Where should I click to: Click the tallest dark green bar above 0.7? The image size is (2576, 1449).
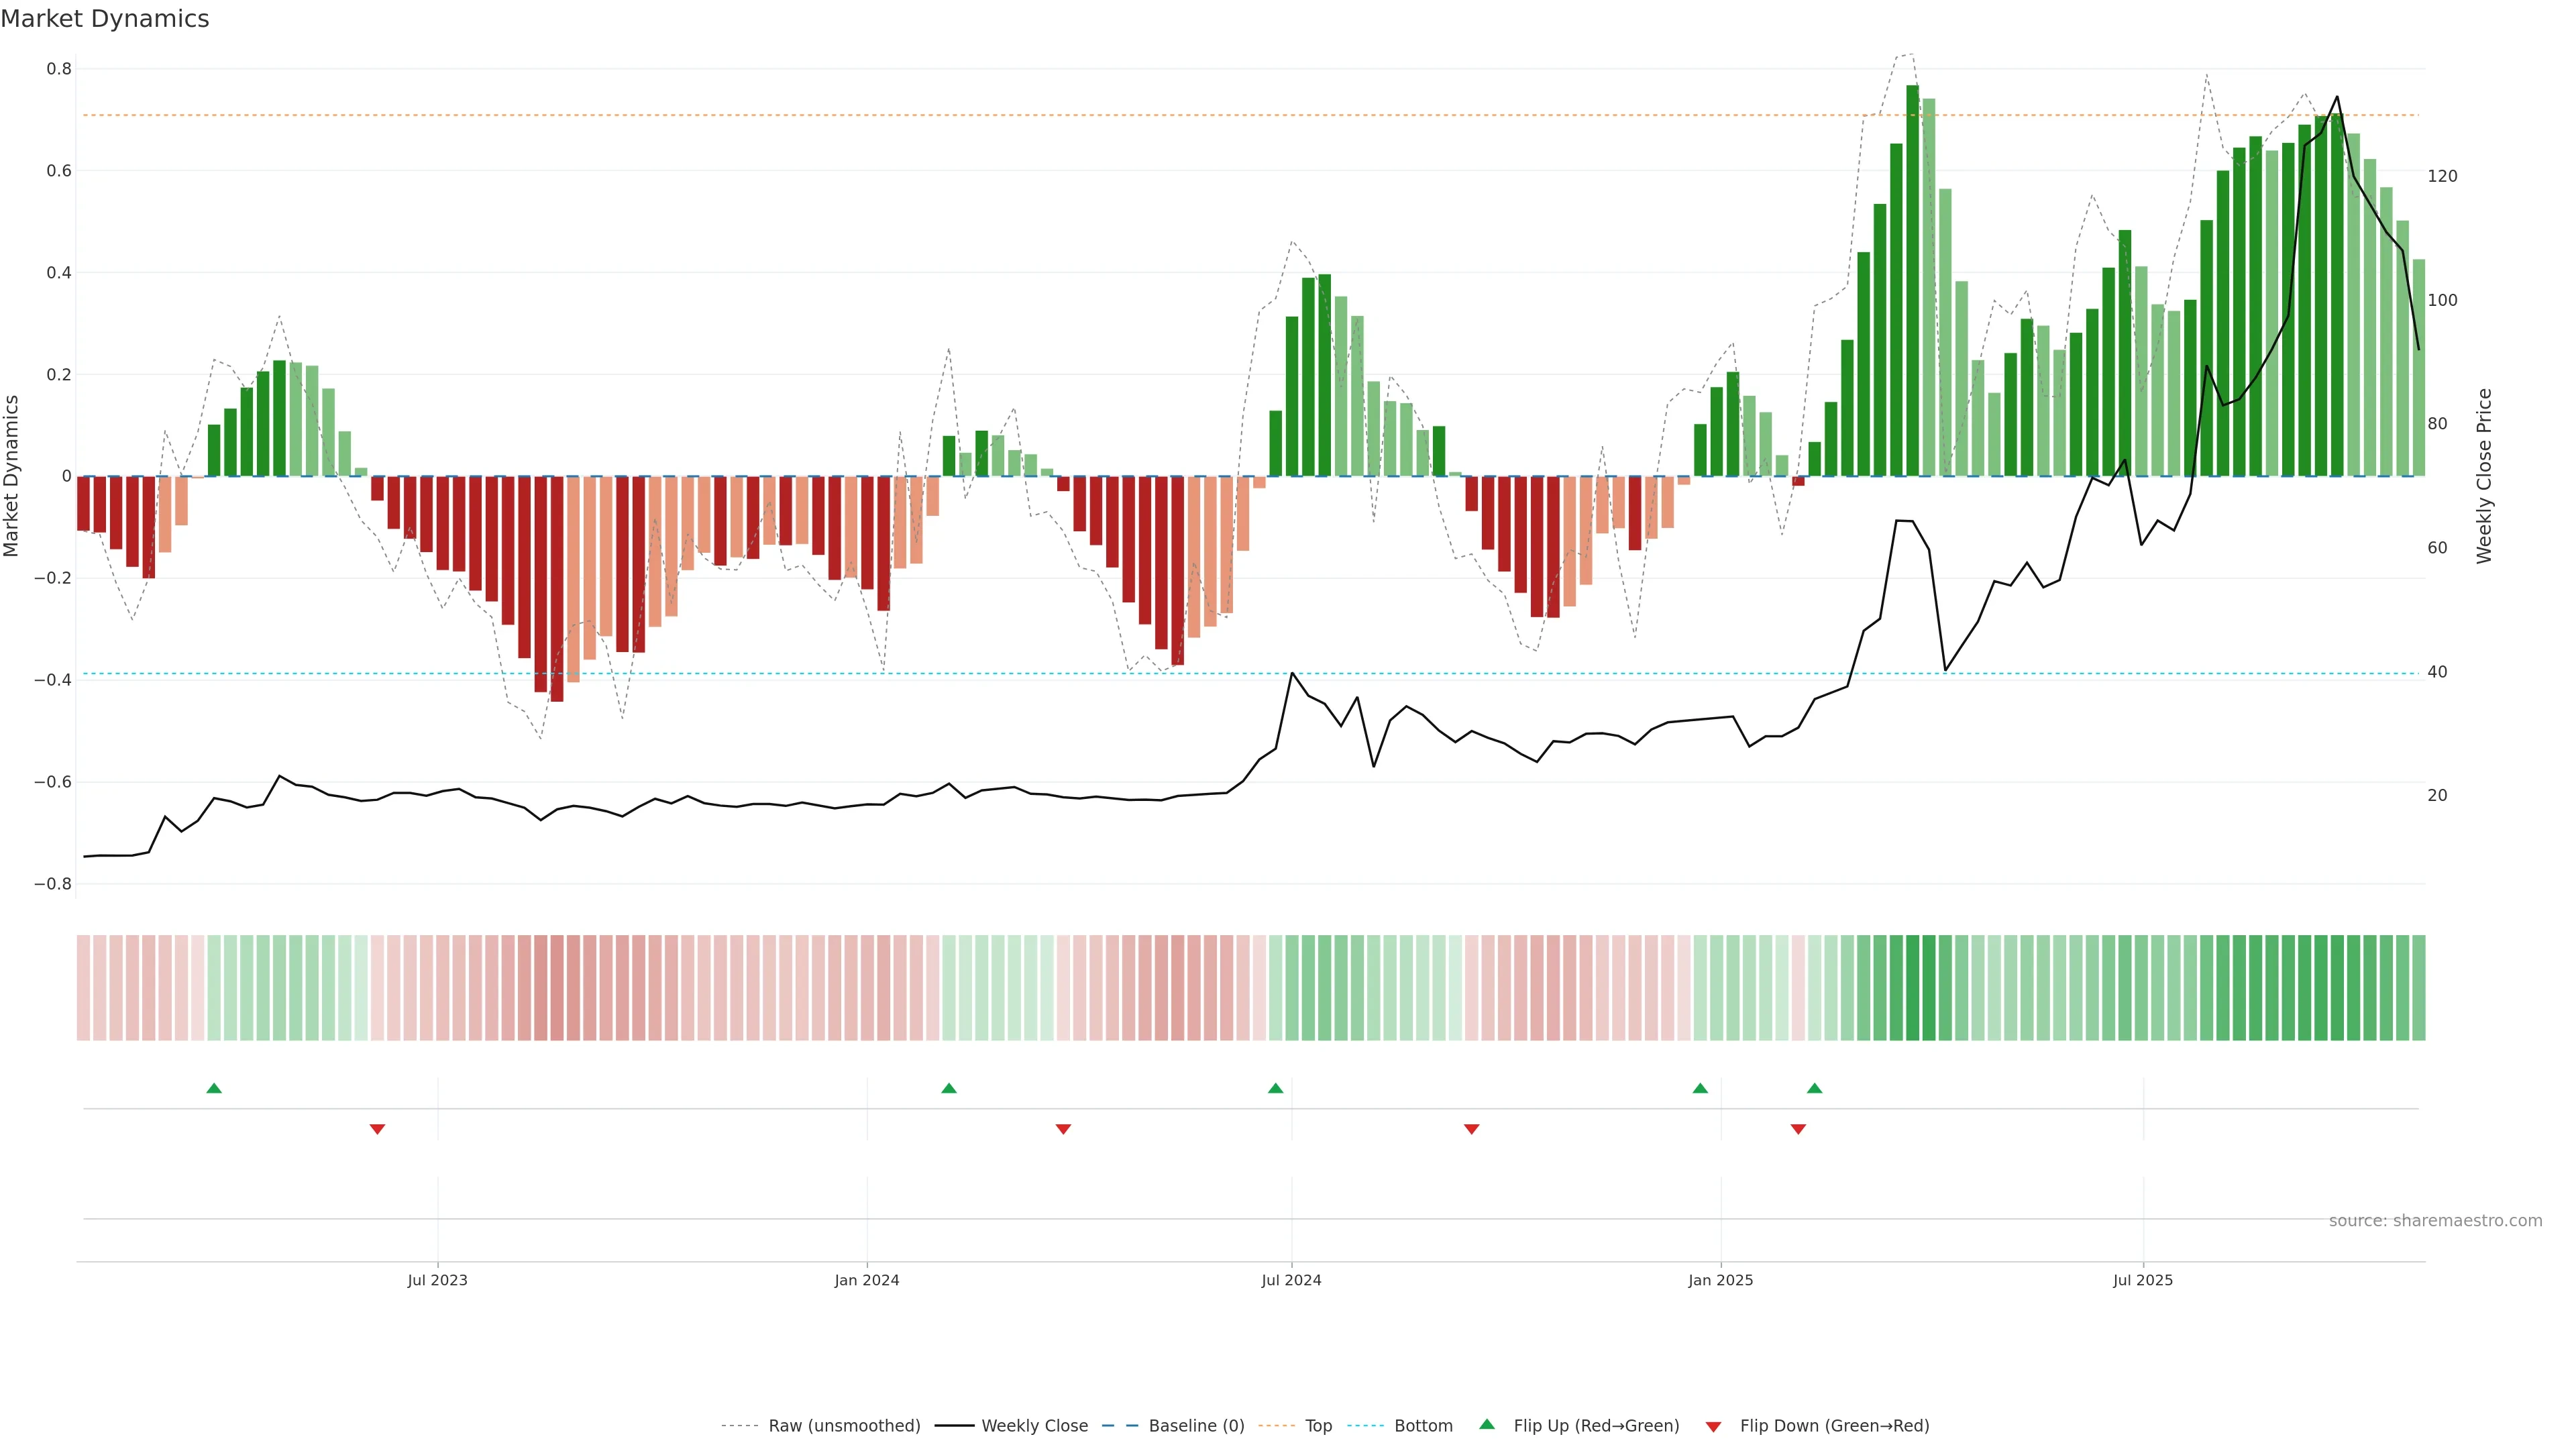click(1912, 280)
